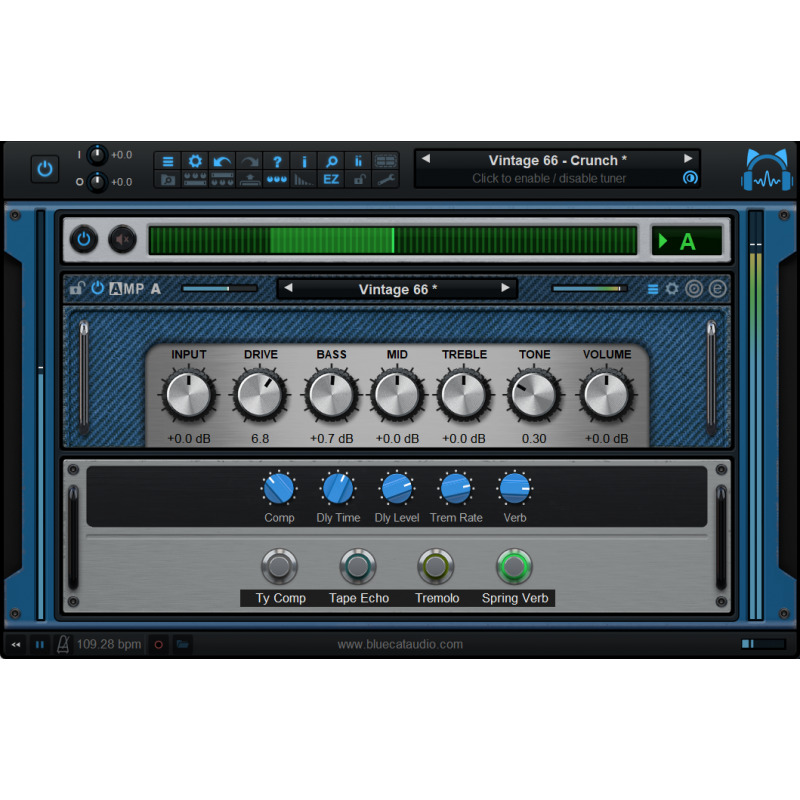Select the A channel button
800x800 pixels.
(687, 240)
